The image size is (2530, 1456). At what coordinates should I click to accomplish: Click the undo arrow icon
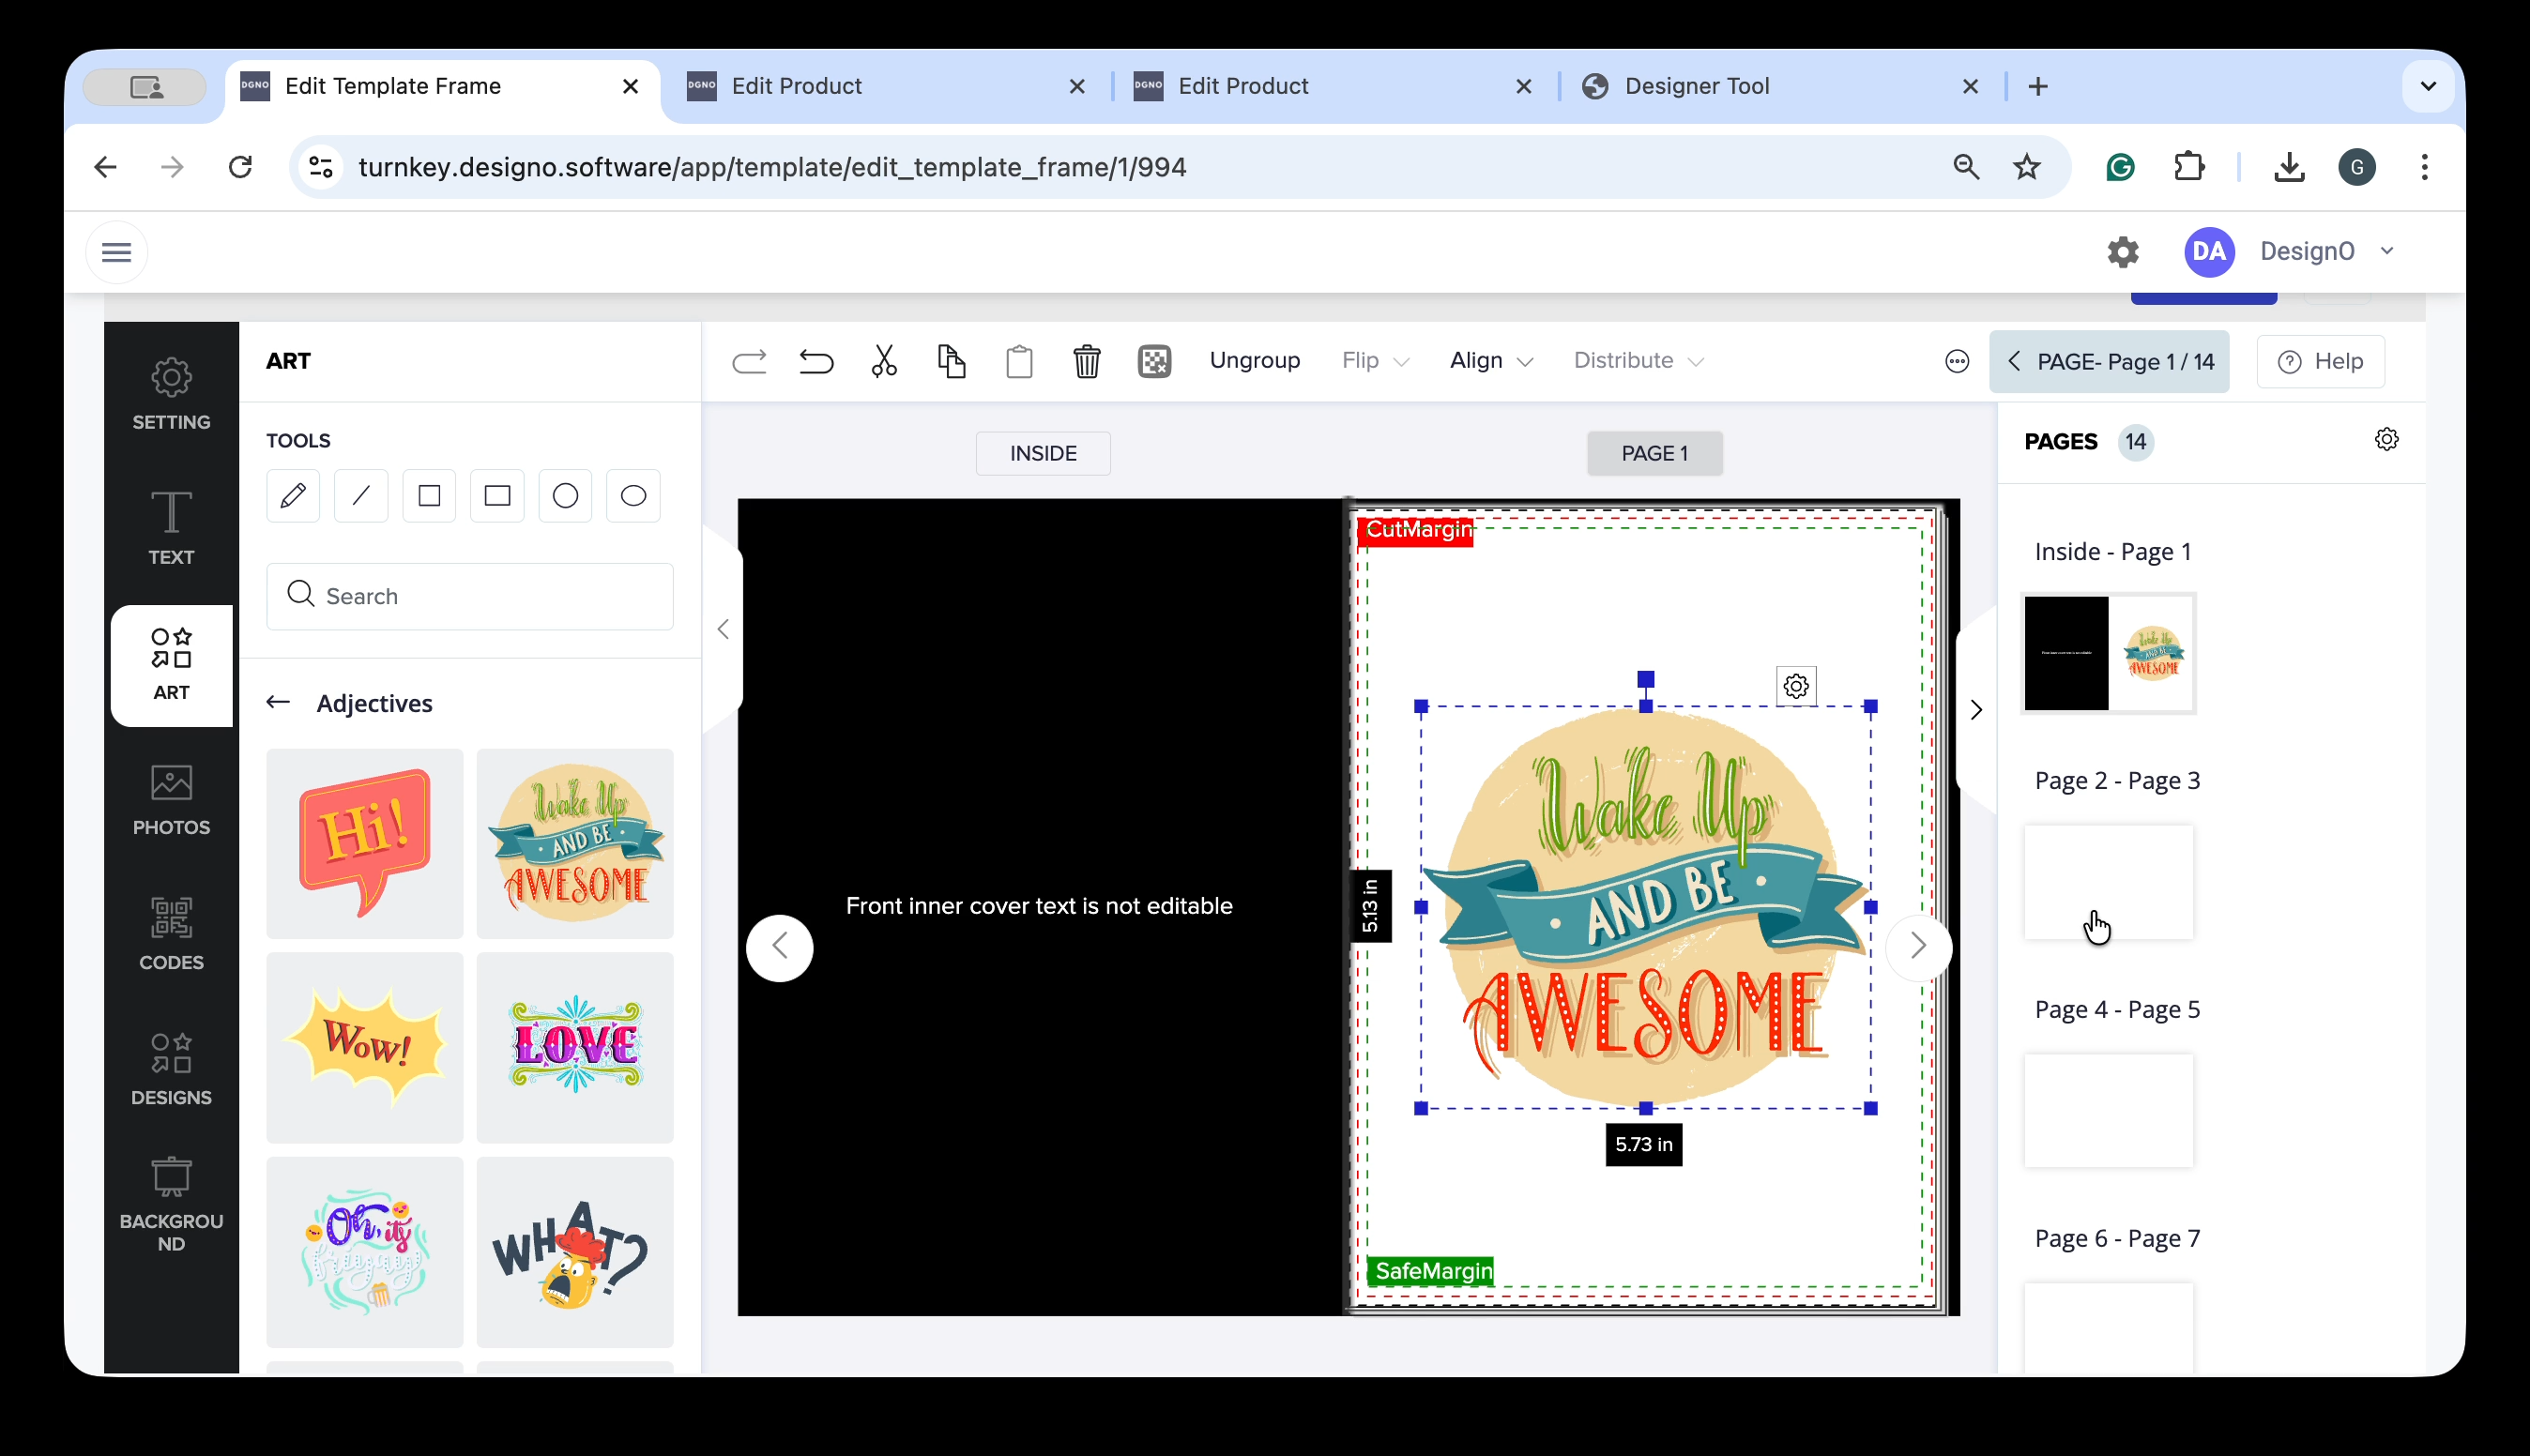(816, 361)
